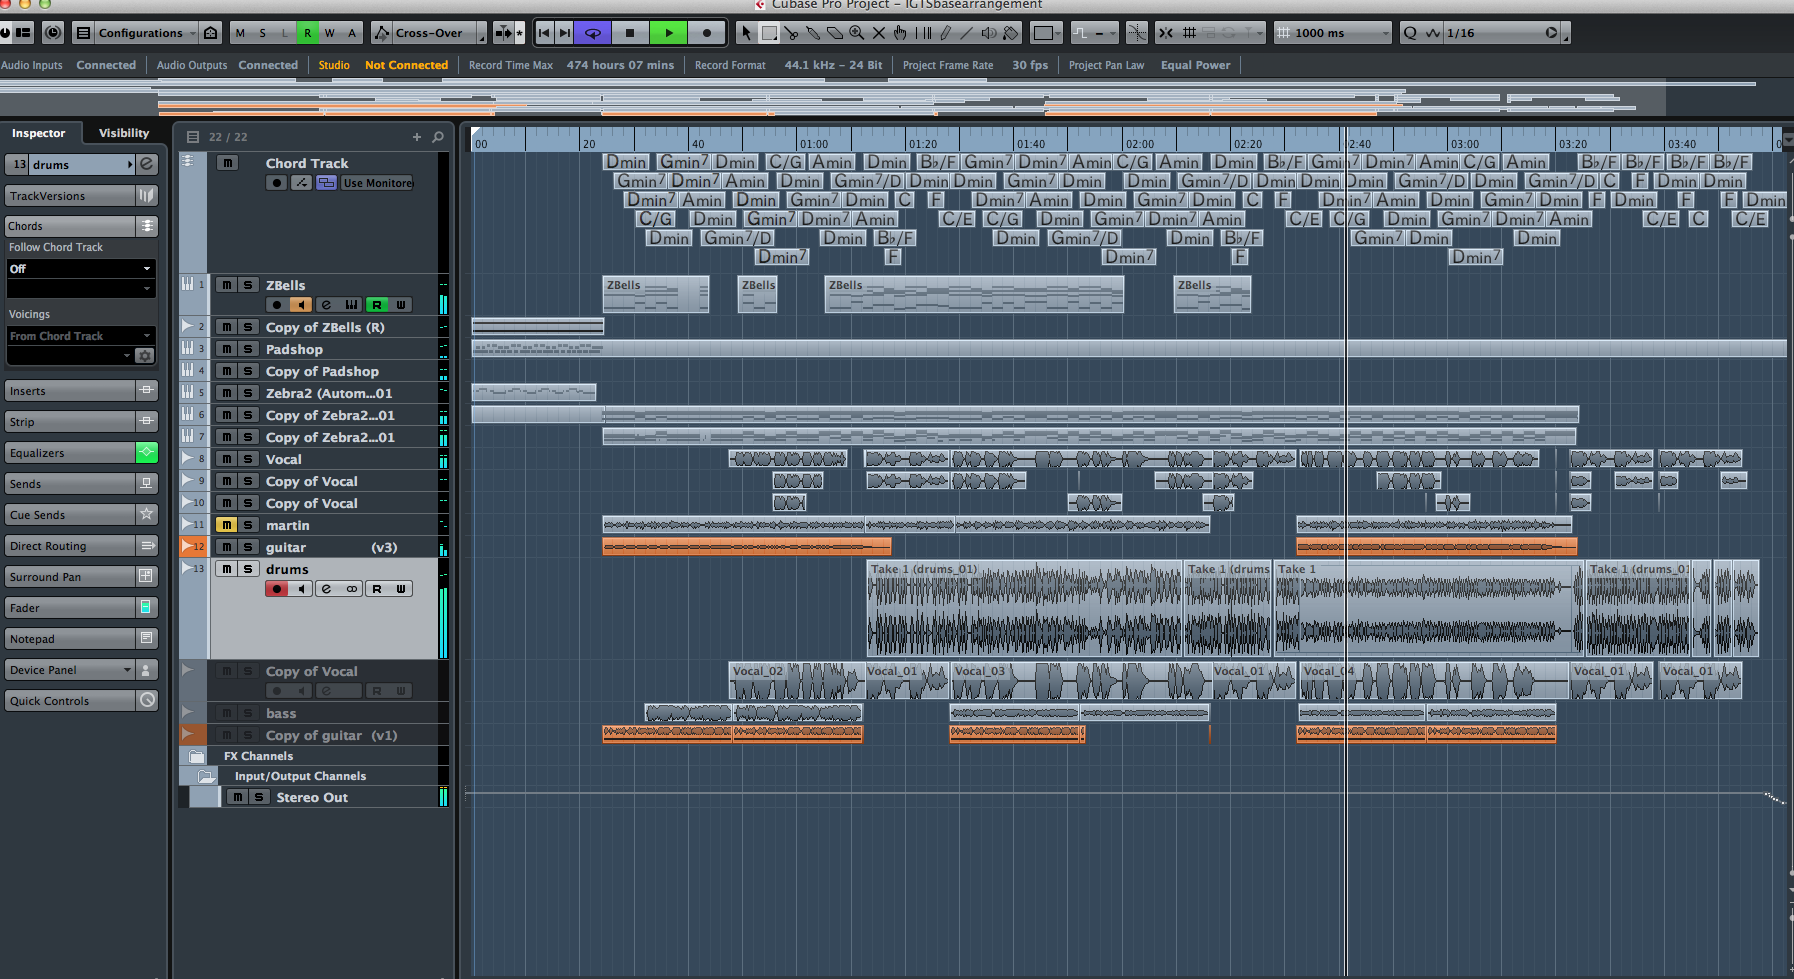The height and width of the screenshot is (979, 1794).
Task: Click the Use Monitored button on Chord Track
Action: click(x=377, y=183)
